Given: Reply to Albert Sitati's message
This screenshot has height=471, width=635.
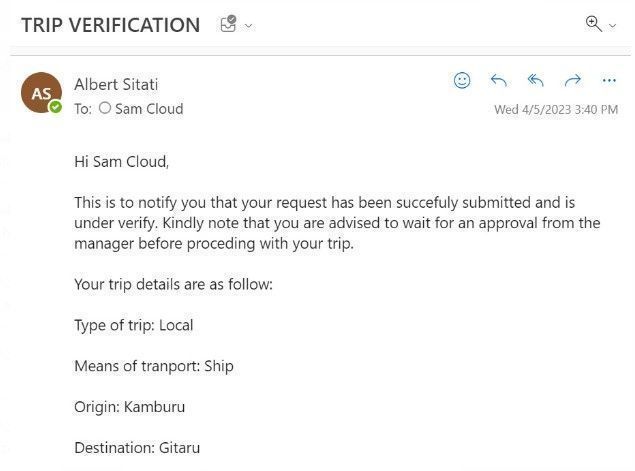Looking at the screenshot, I should 498,81.
